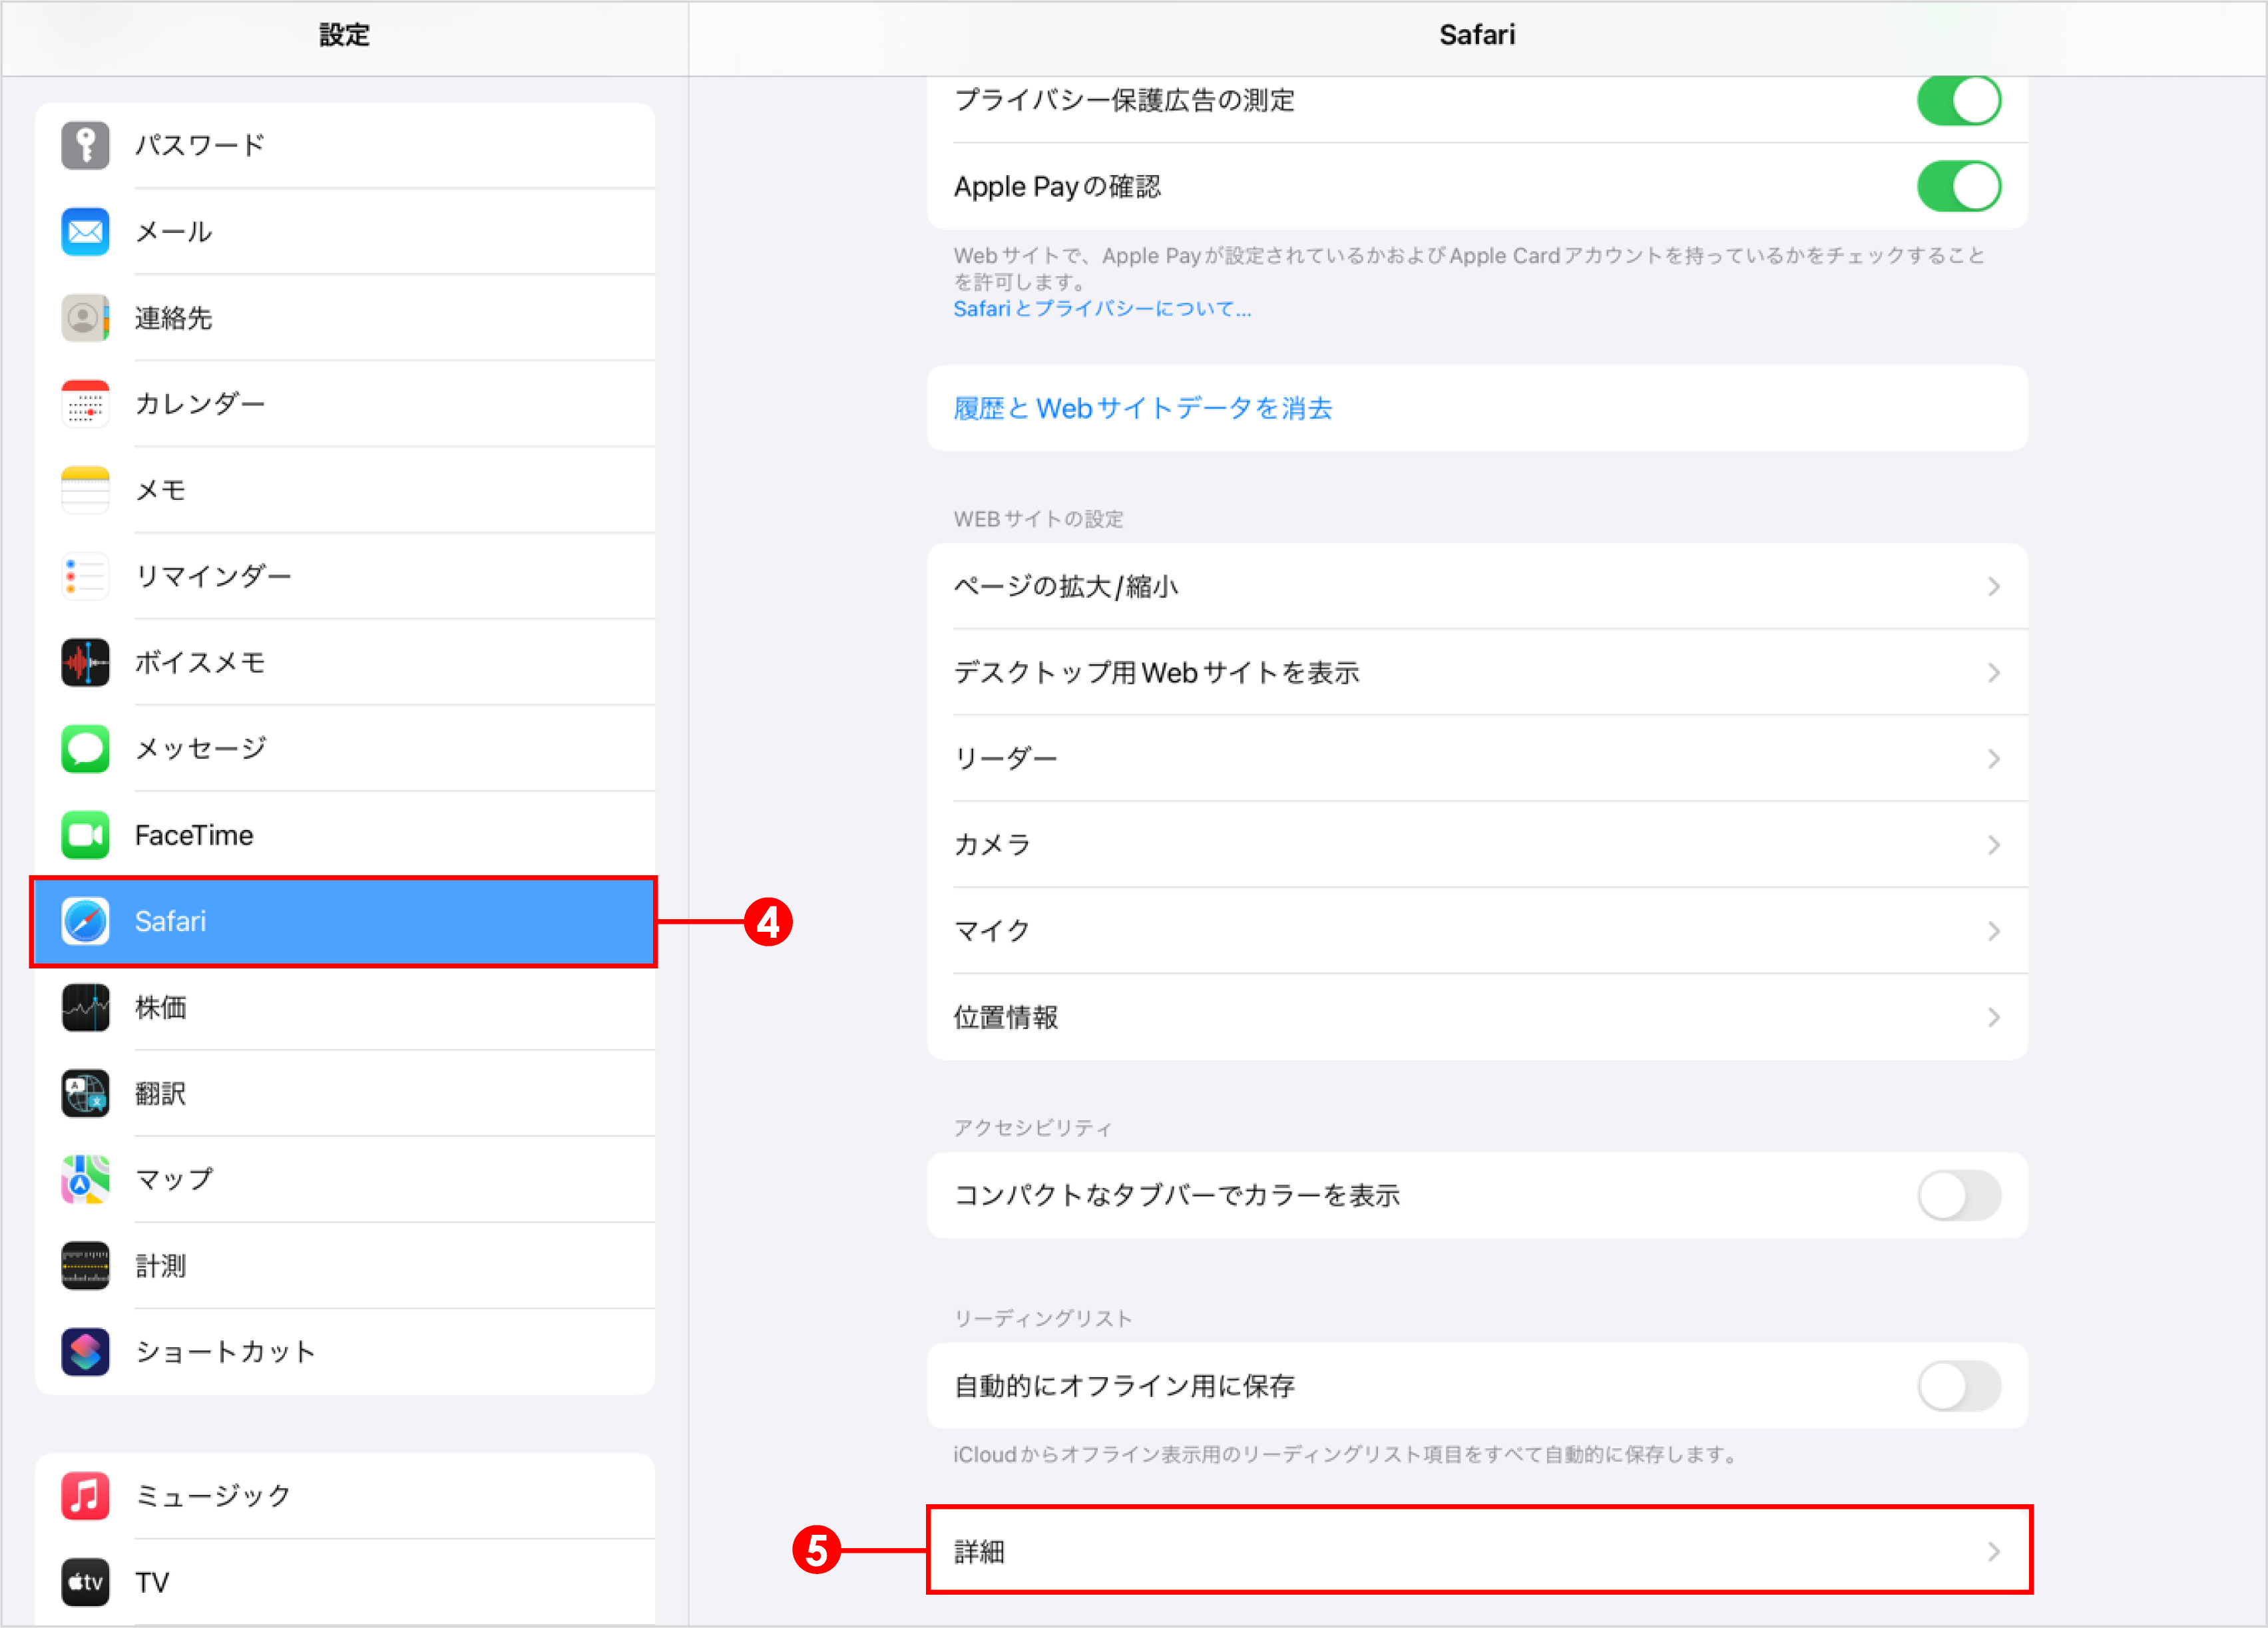
Task: Open the Safariとプライバシーについて link
Action: (1101, 308)
